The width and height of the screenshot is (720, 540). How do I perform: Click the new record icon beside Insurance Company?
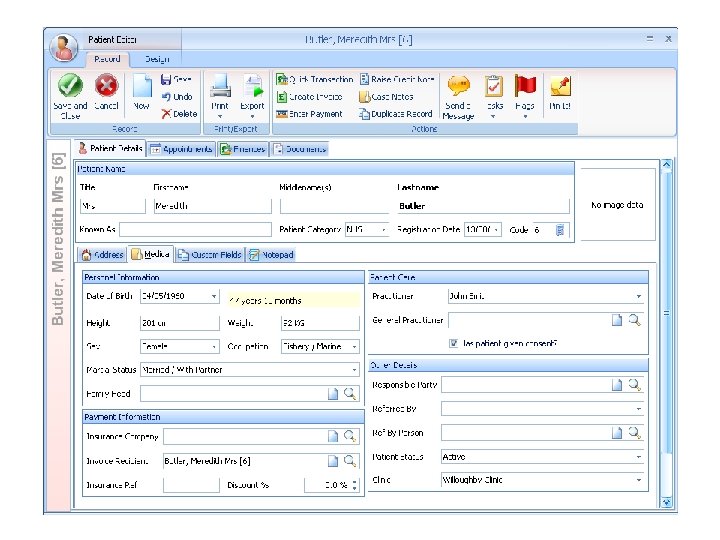coord(335,437)
